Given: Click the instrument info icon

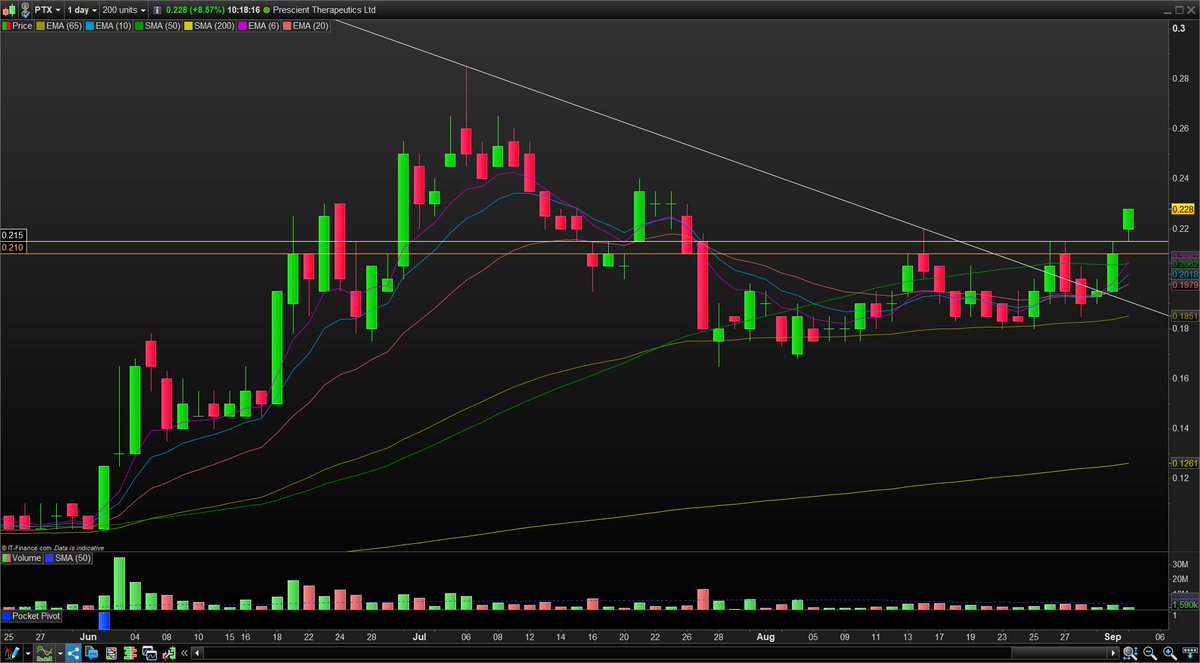Looking at the screenshot, I should 157,10.
